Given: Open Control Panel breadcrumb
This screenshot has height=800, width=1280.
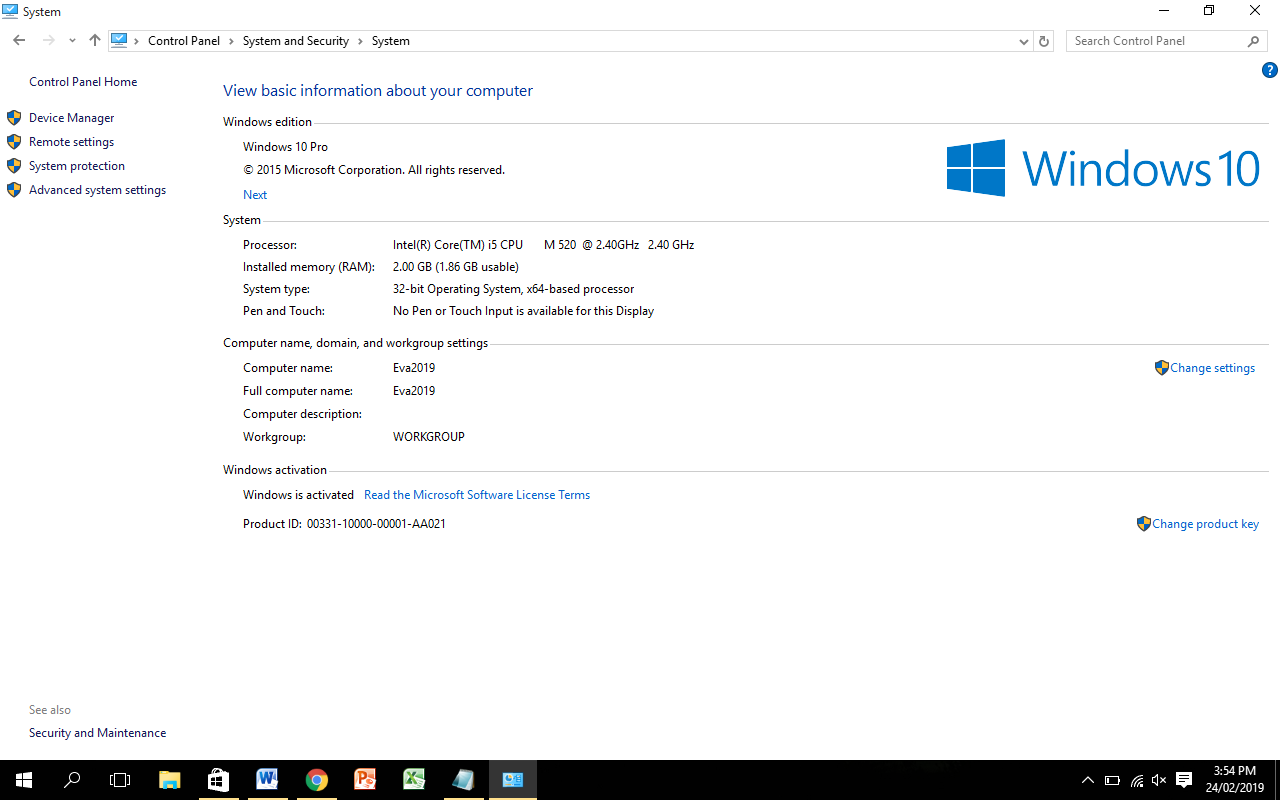Looking at the screenshot, I should tap(184, 41).
